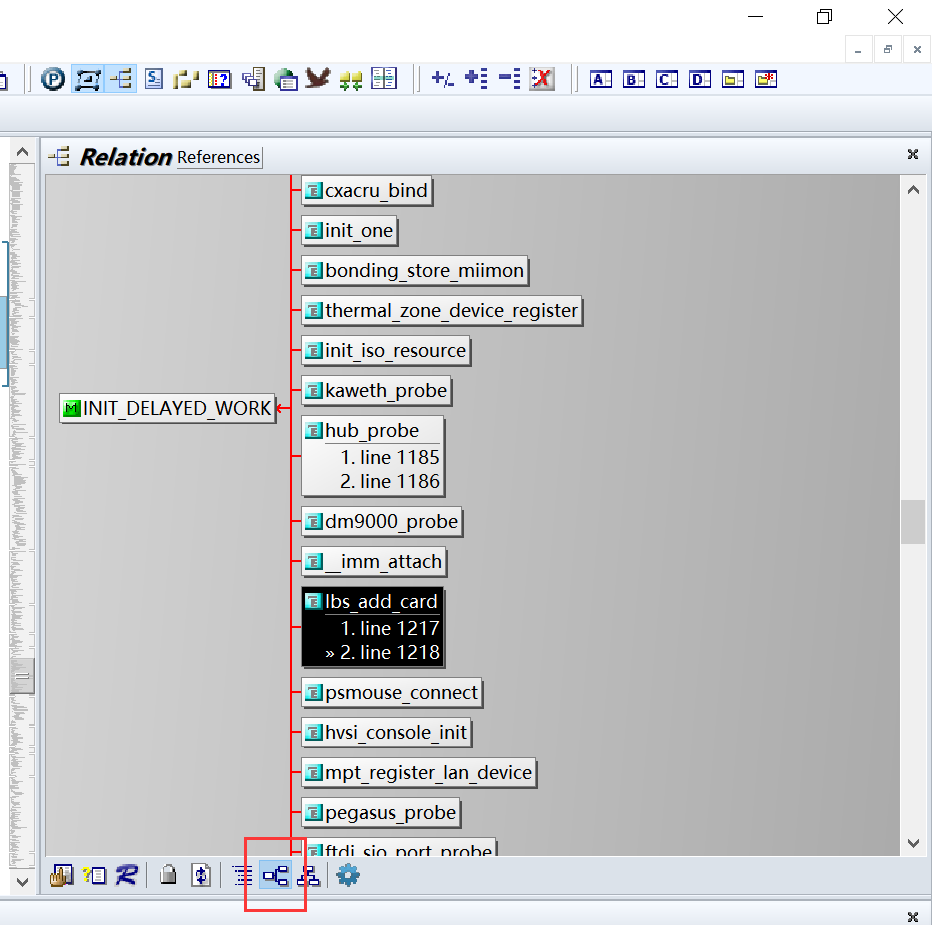Screen dimensions: 932x925
Task: Click the red X delete icon in top toolbar
Action: (542, 79)
